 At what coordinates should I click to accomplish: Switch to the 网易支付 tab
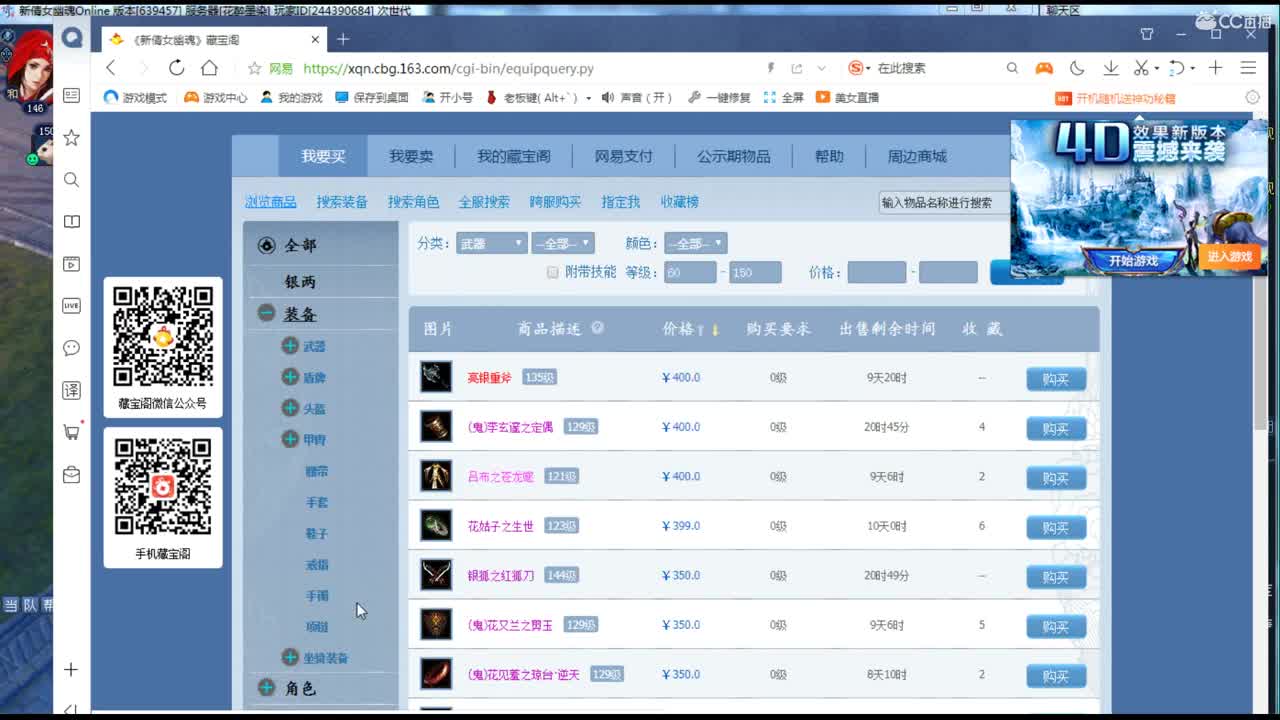click(x=623, y=156)
